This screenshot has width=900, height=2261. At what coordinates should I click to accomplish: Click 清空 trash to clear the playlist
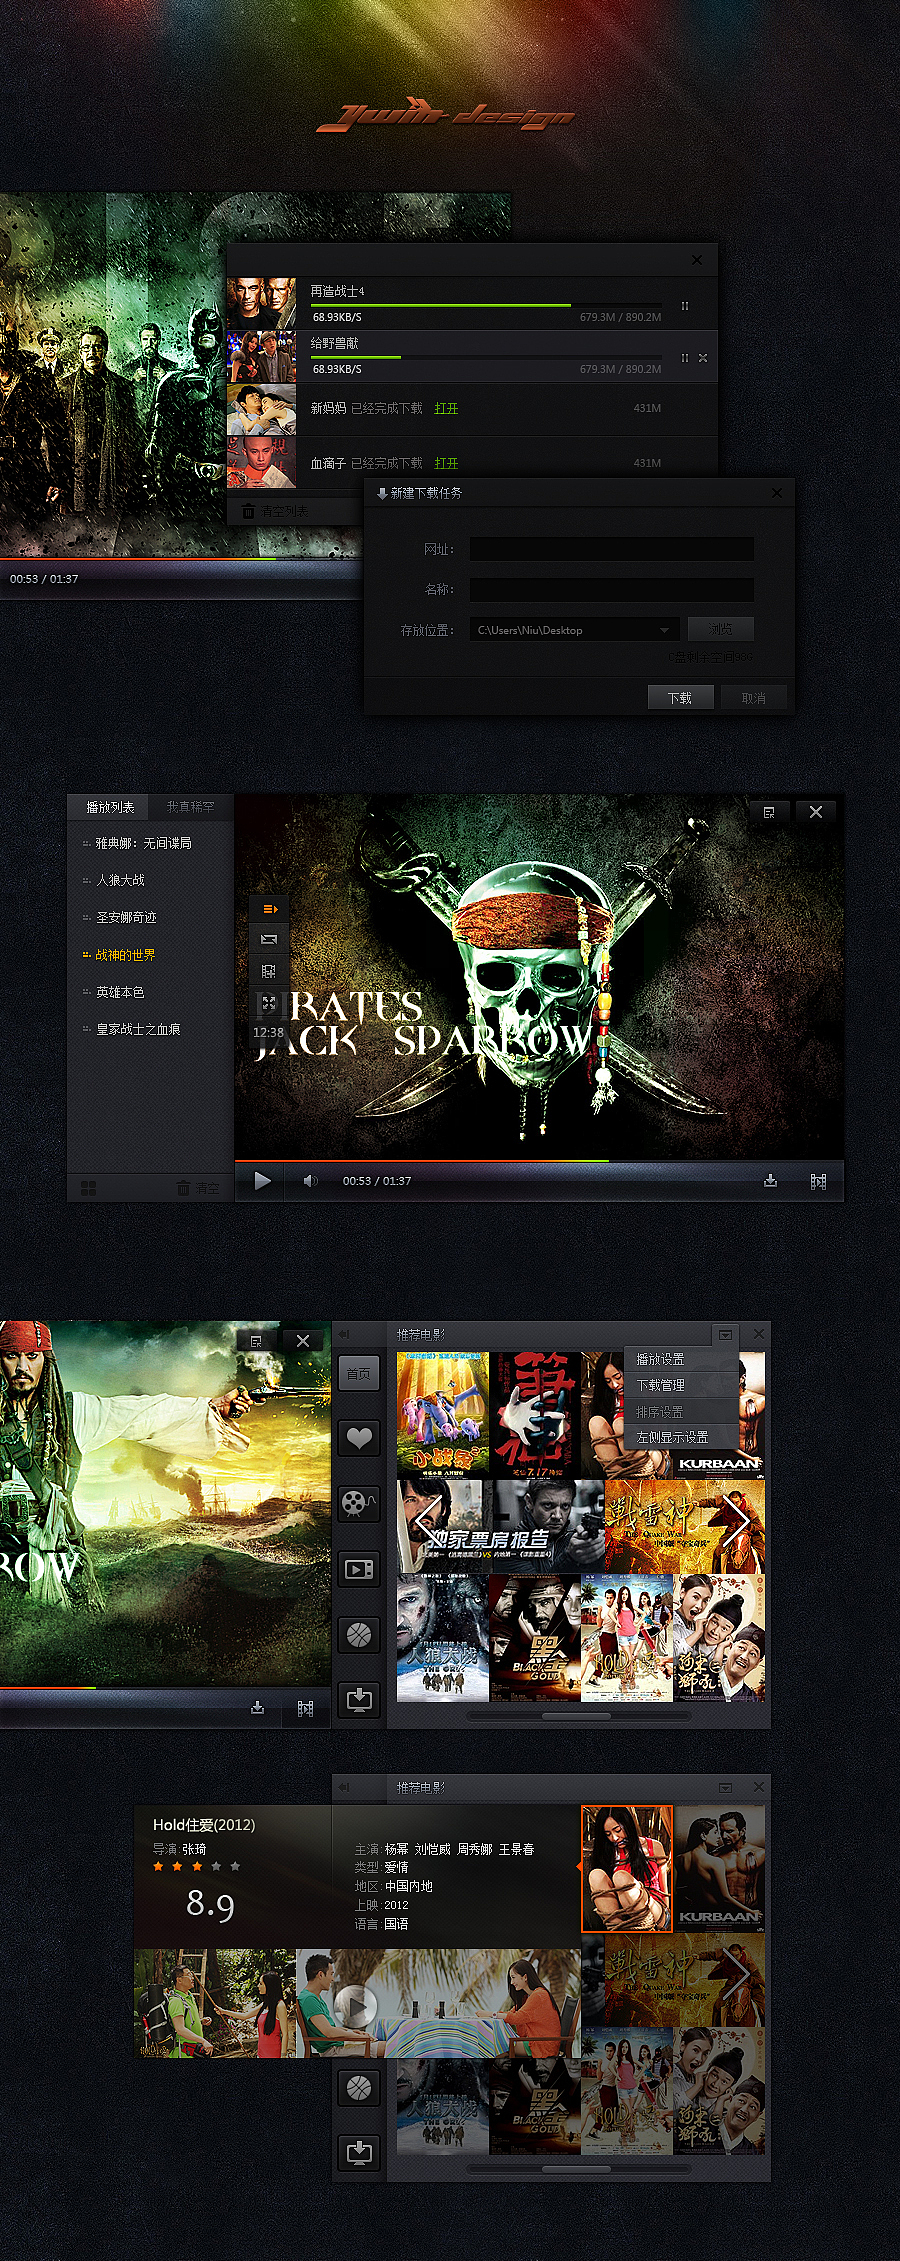click(x=198, y=1188)
